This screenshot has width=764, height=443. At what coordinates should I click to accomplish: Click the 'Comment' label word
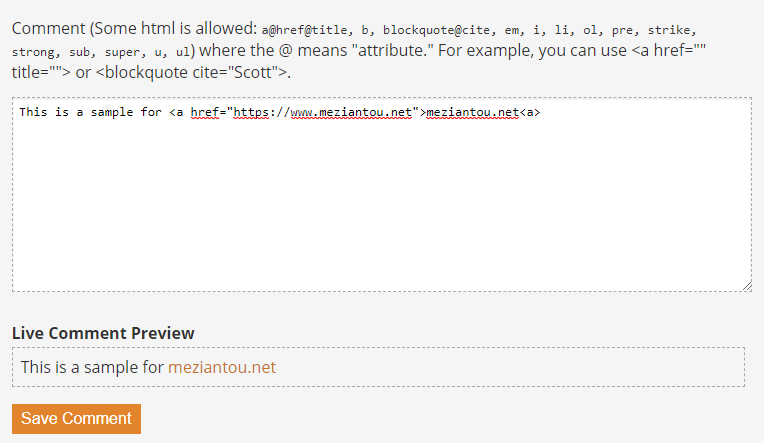pyautogui.click(x=47, y=27)
